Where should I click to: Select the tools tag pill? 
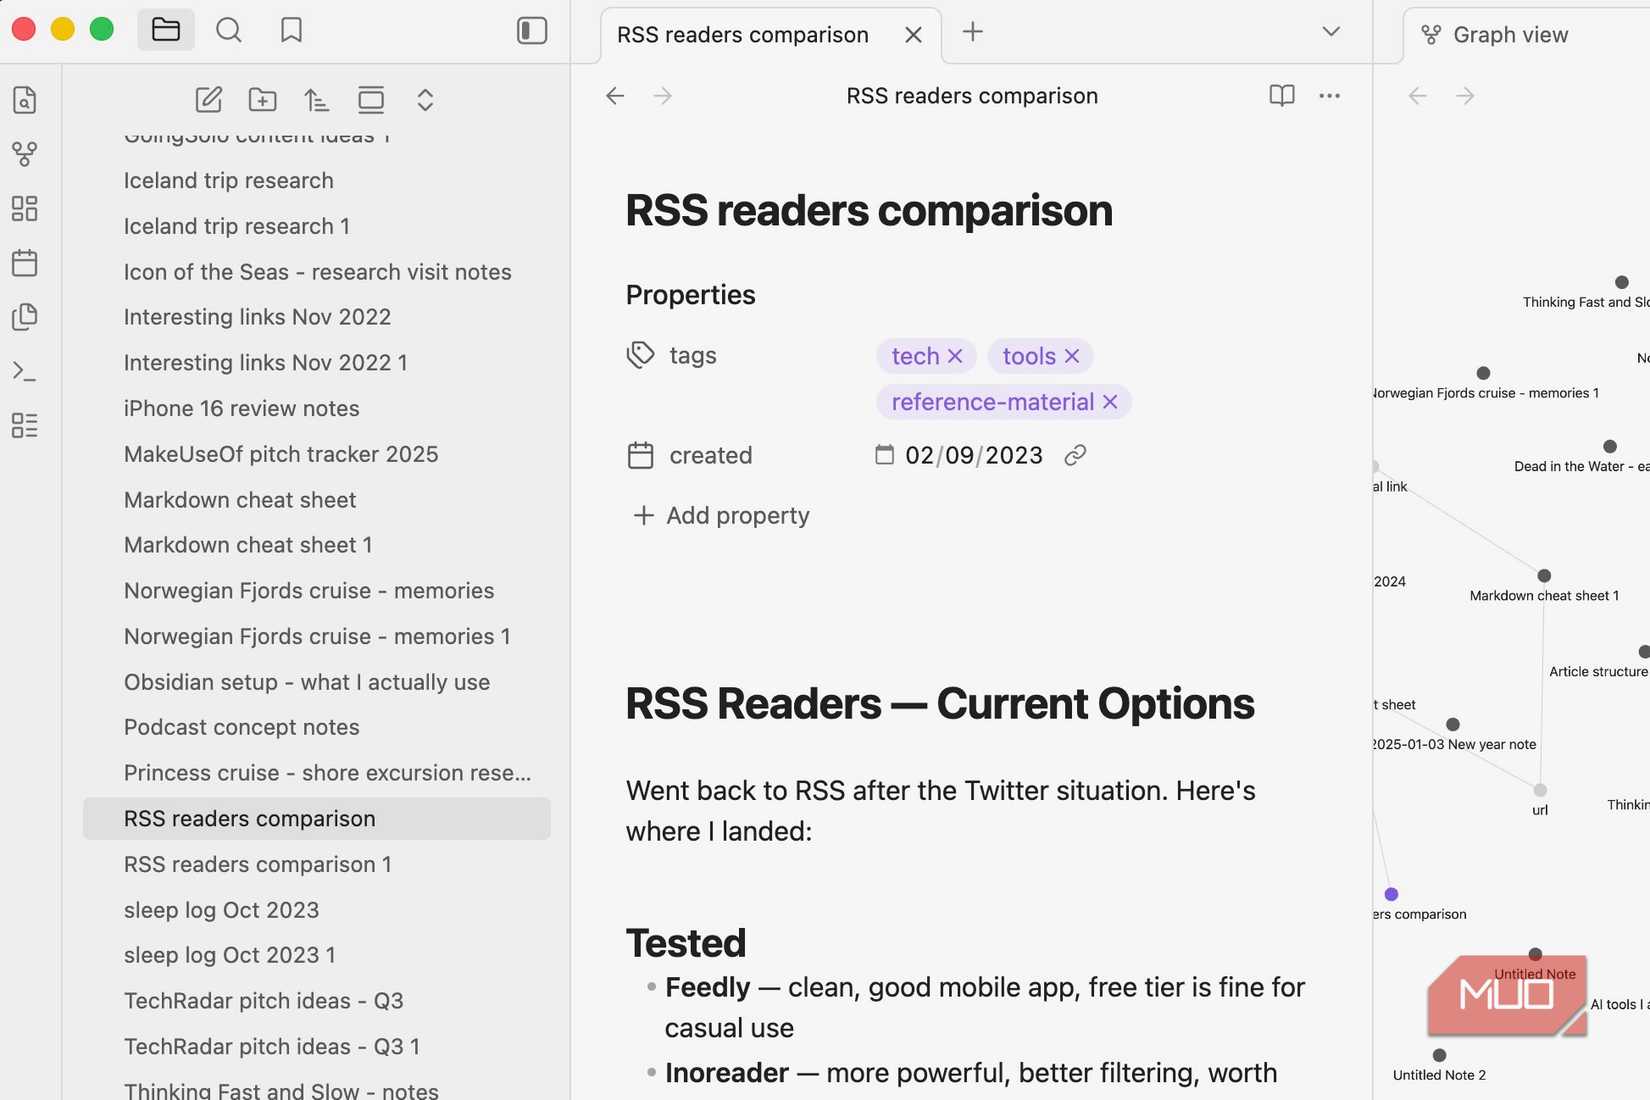1041,356
